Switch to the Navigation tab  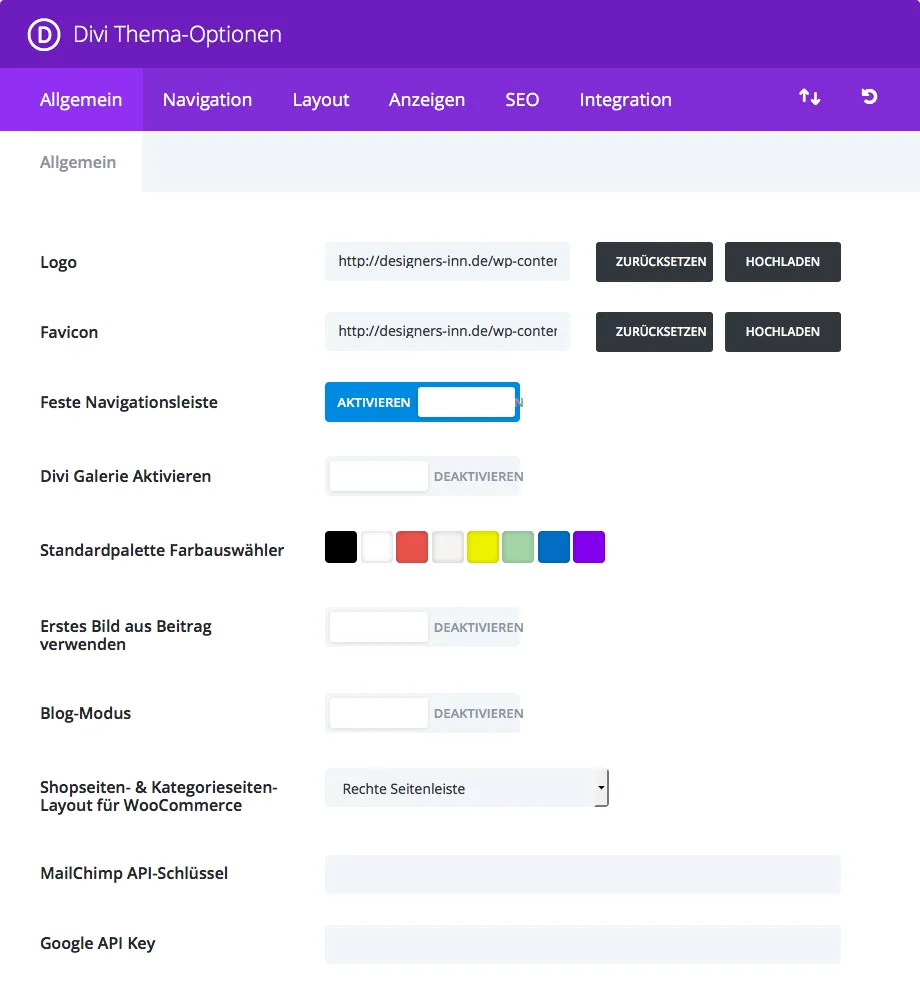pos(207,100)
